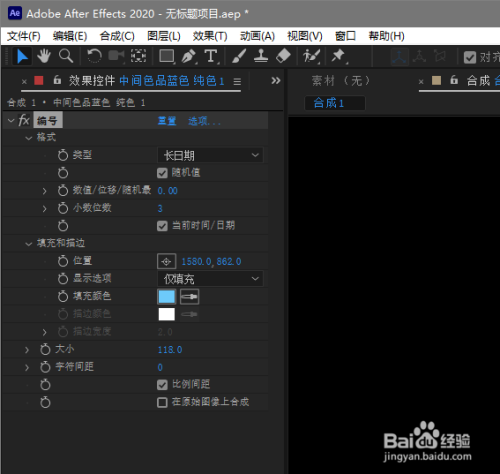Toggle lock on Effect Controls panel
This screenshot has width=500, height=474.
click(x=57, y=80)
